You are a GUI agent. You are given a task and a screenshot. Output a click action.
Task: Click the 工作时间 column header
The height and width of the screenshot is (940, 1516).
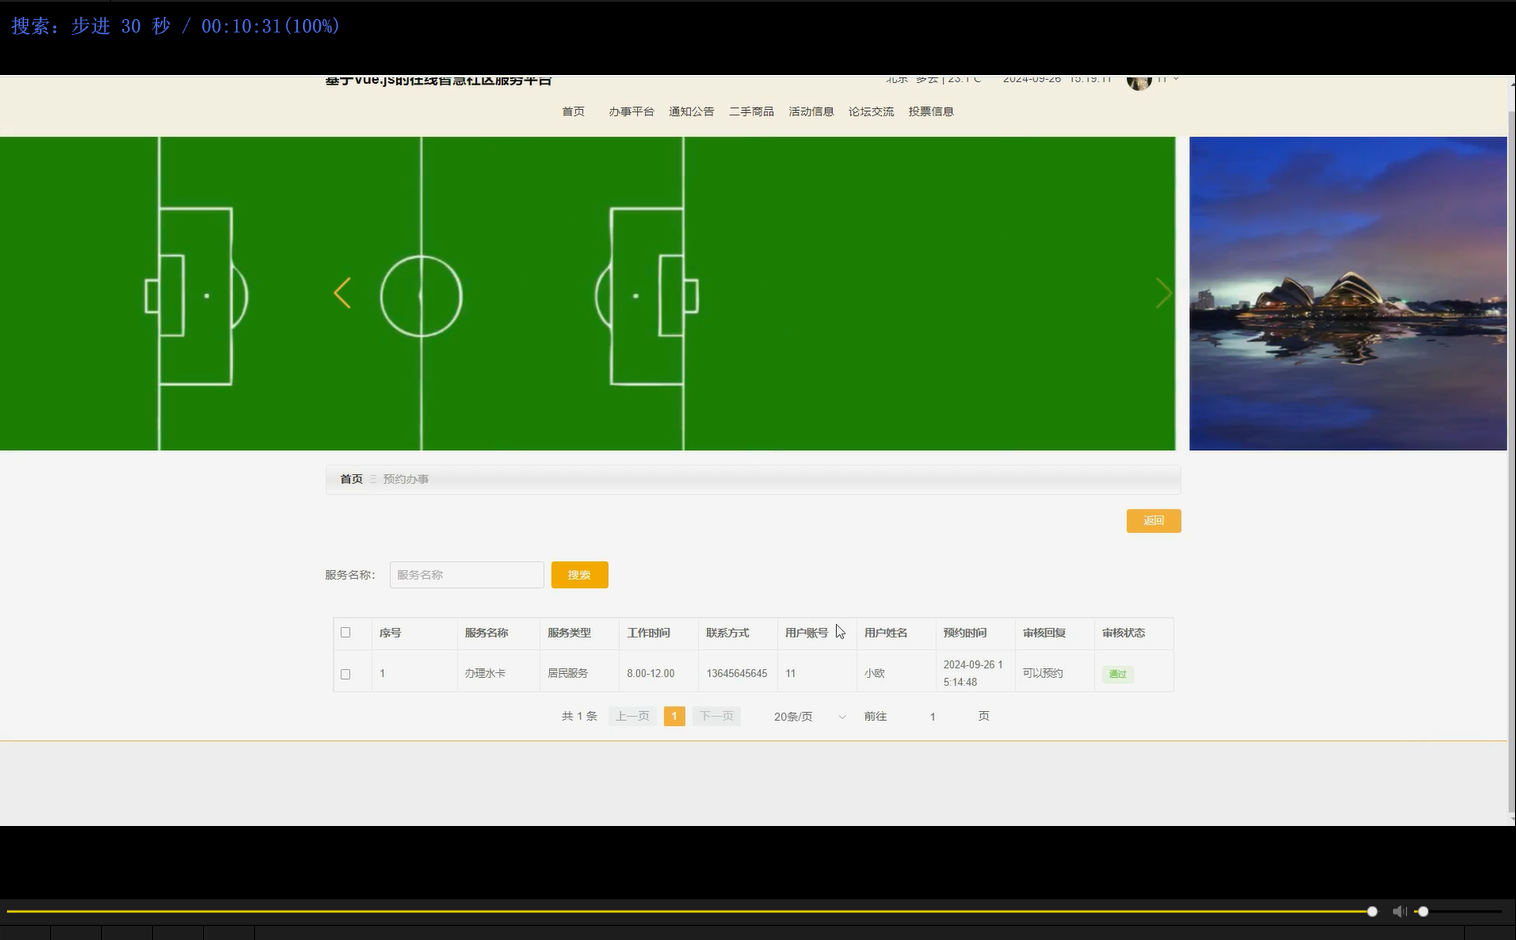pos(649,633)
